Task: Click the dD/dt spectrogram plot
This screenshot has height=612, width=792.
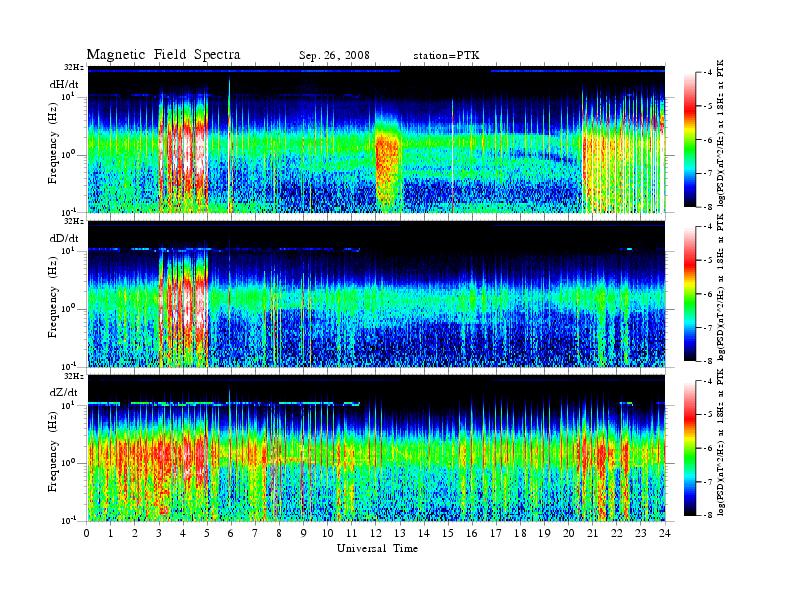Action: (376, 293)
